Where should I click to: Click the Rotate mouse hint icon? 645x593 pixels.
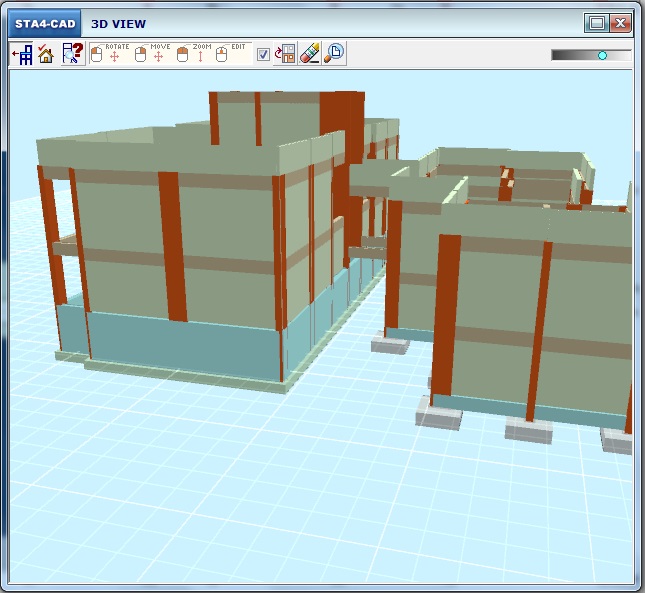point(105,54)
